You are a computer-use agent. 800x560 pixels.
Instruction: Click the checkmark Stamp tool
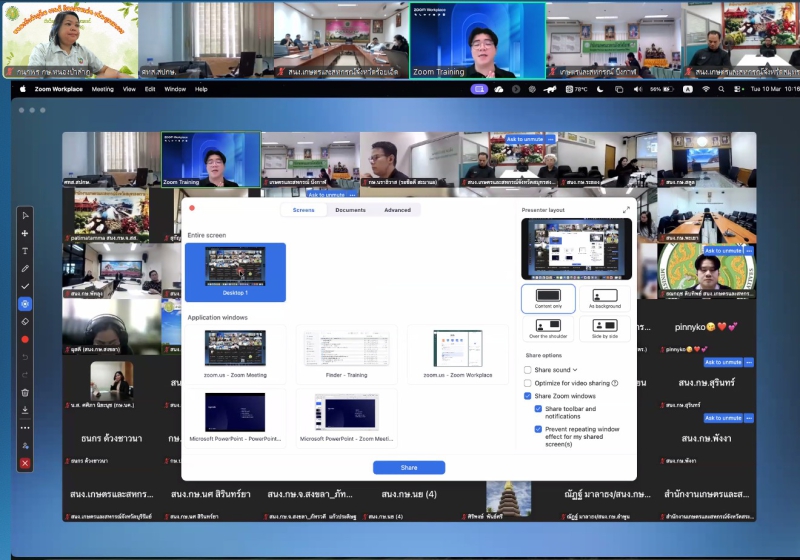25,286
